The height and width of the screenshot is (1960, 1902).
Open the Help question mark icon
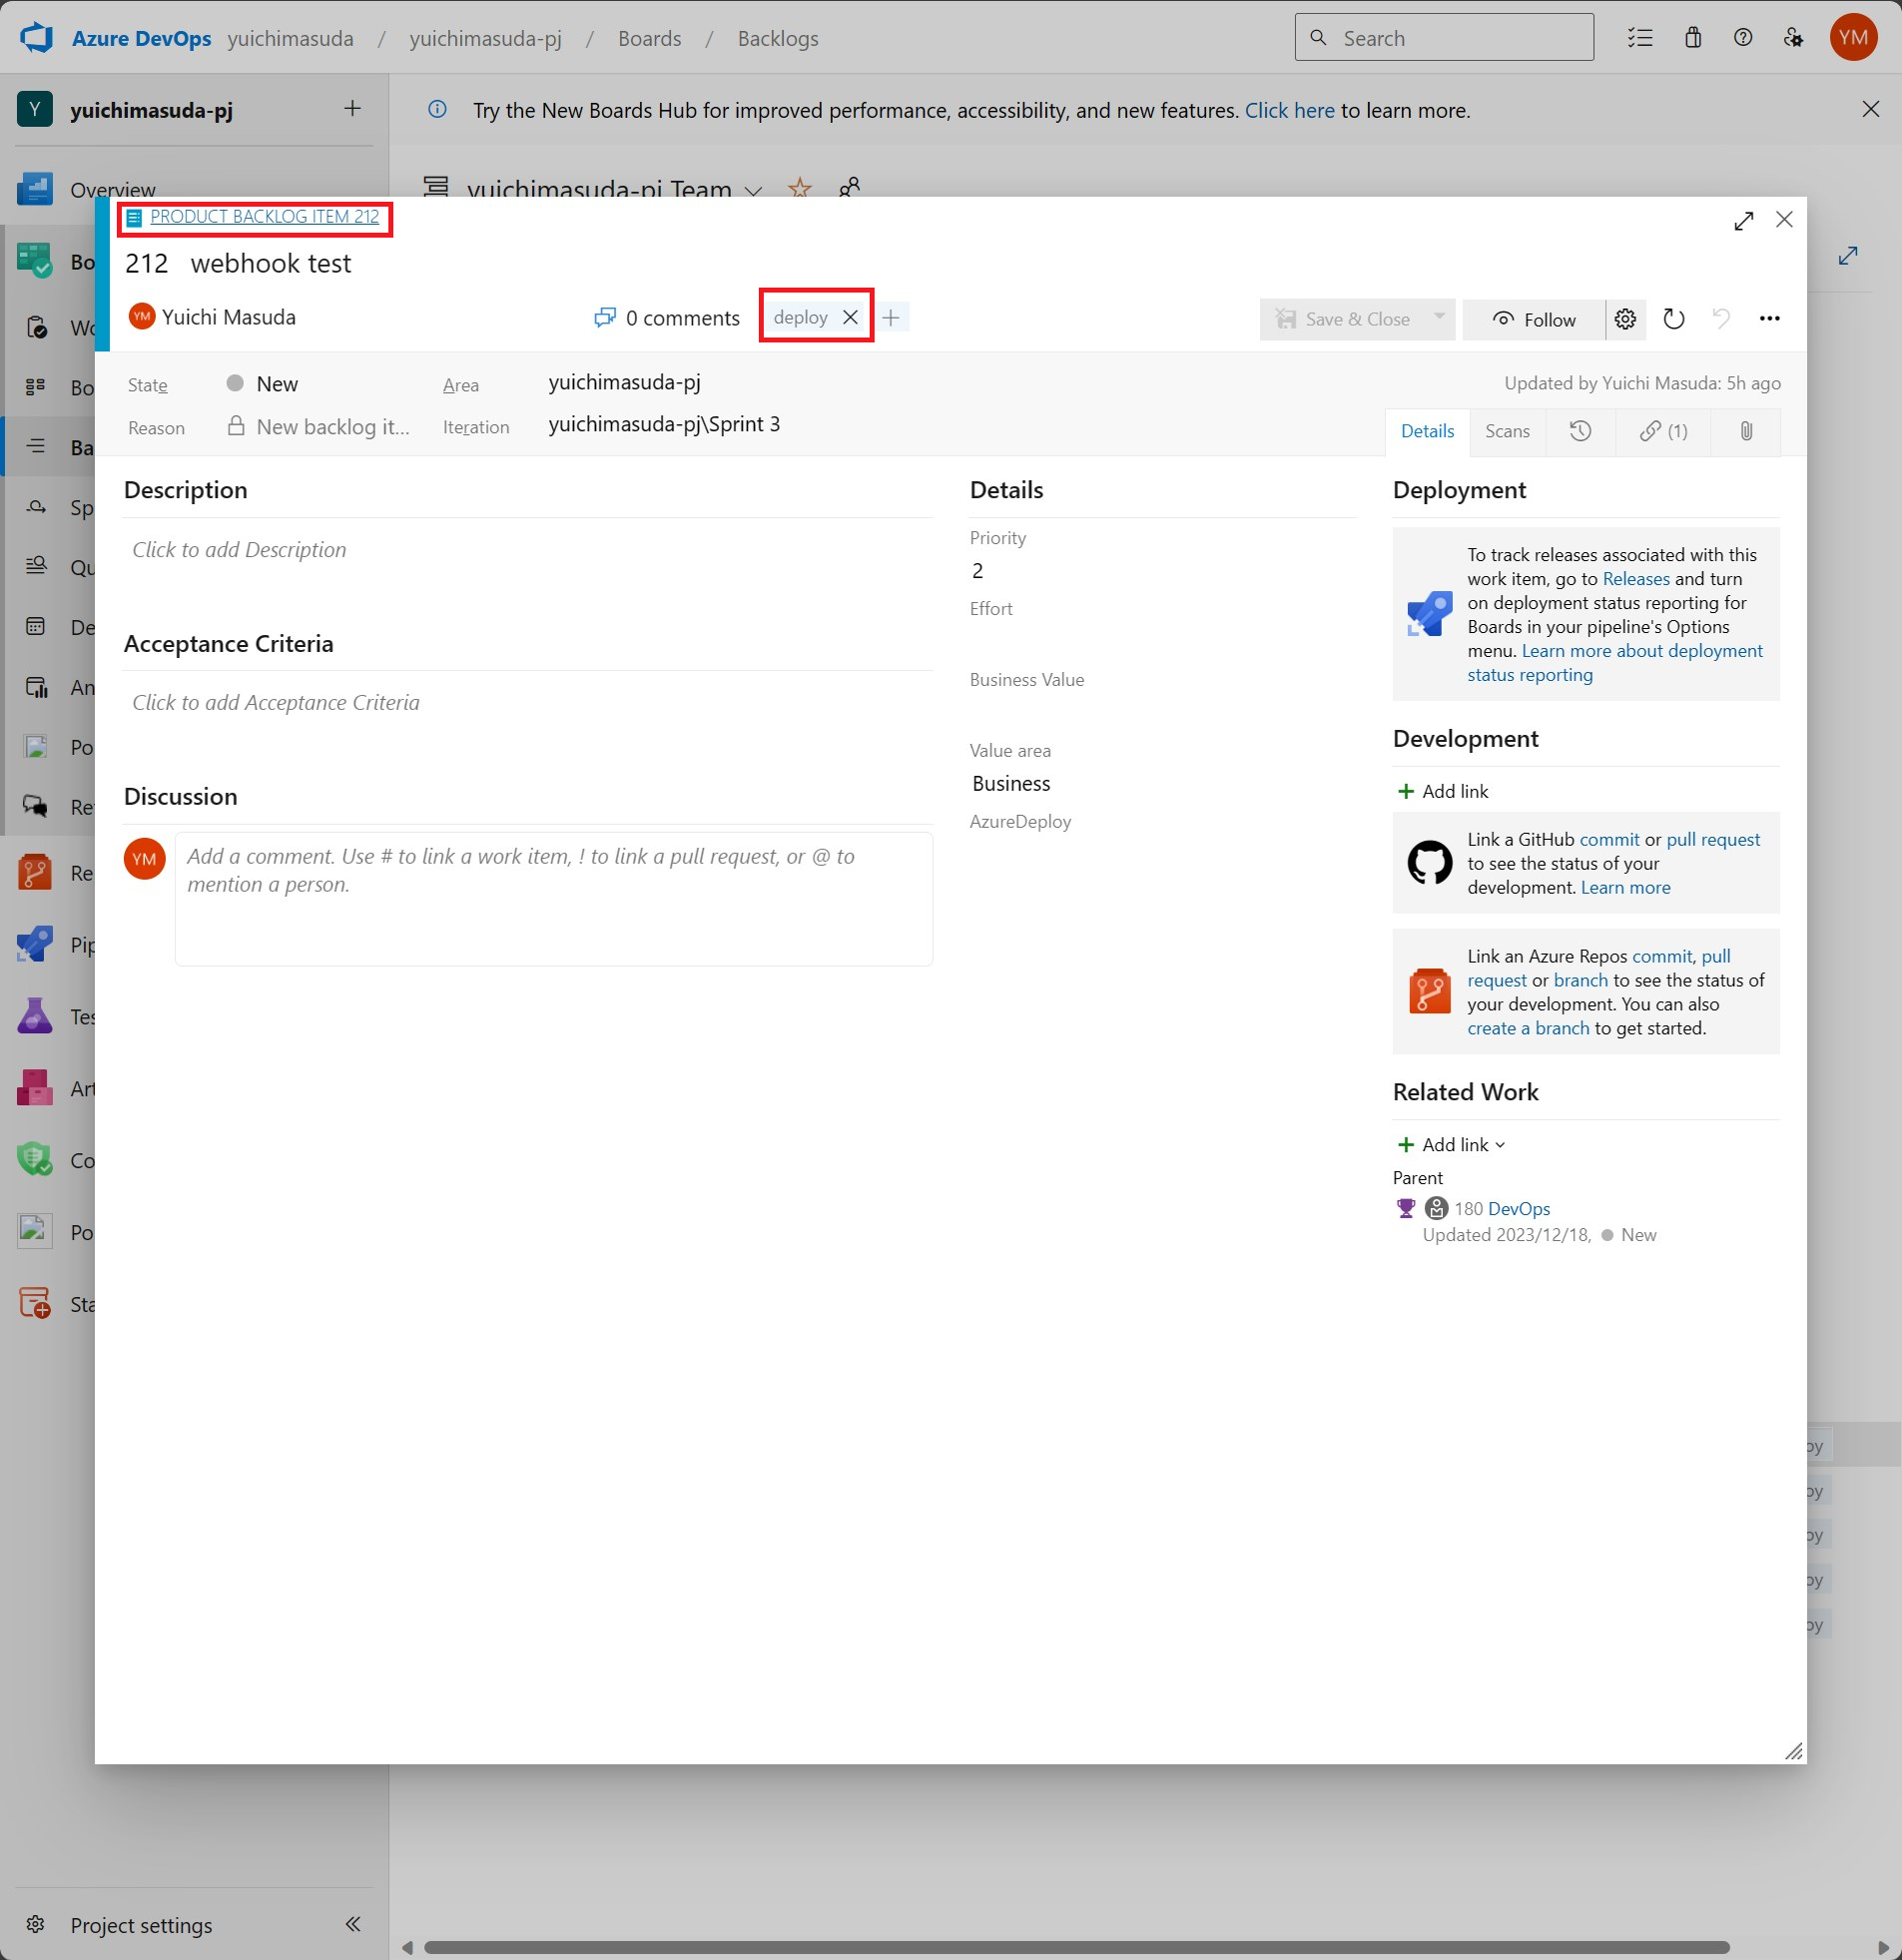[x=1743, y=38]
